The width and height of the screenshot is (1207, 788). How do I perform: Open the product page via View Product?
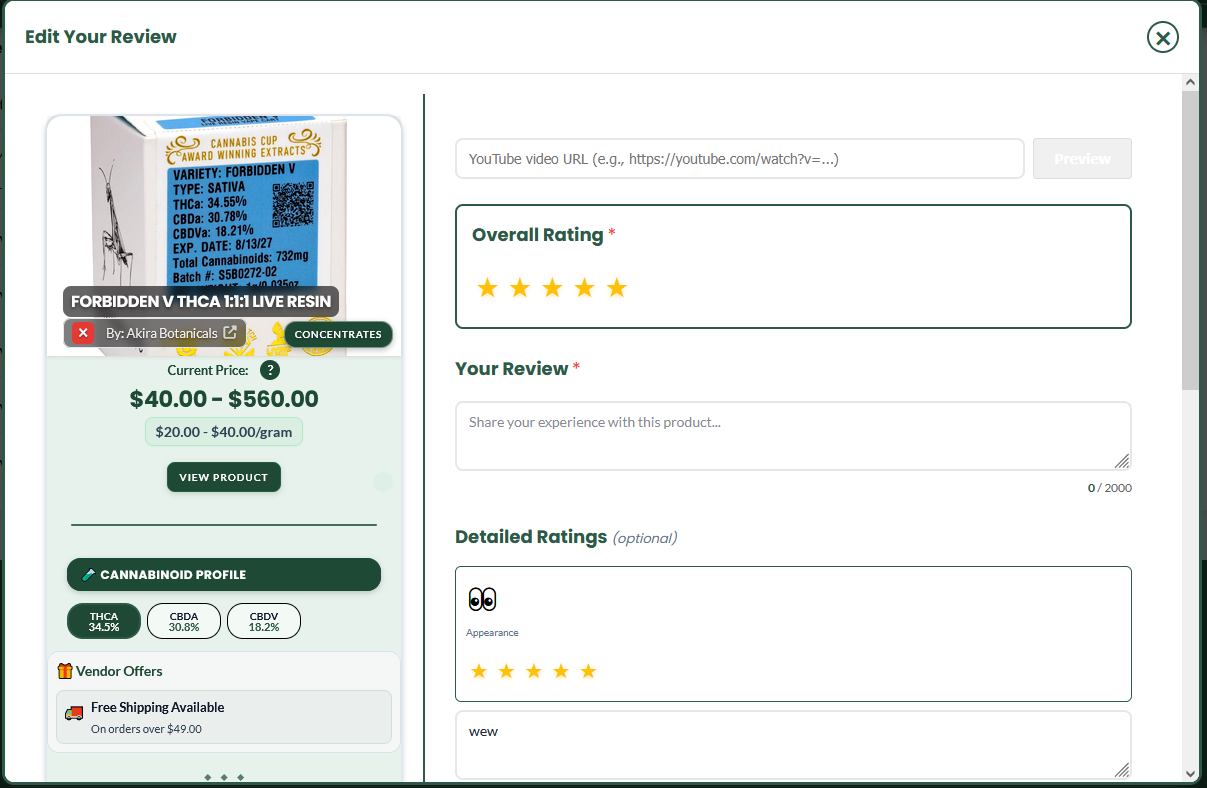(223, 477)
